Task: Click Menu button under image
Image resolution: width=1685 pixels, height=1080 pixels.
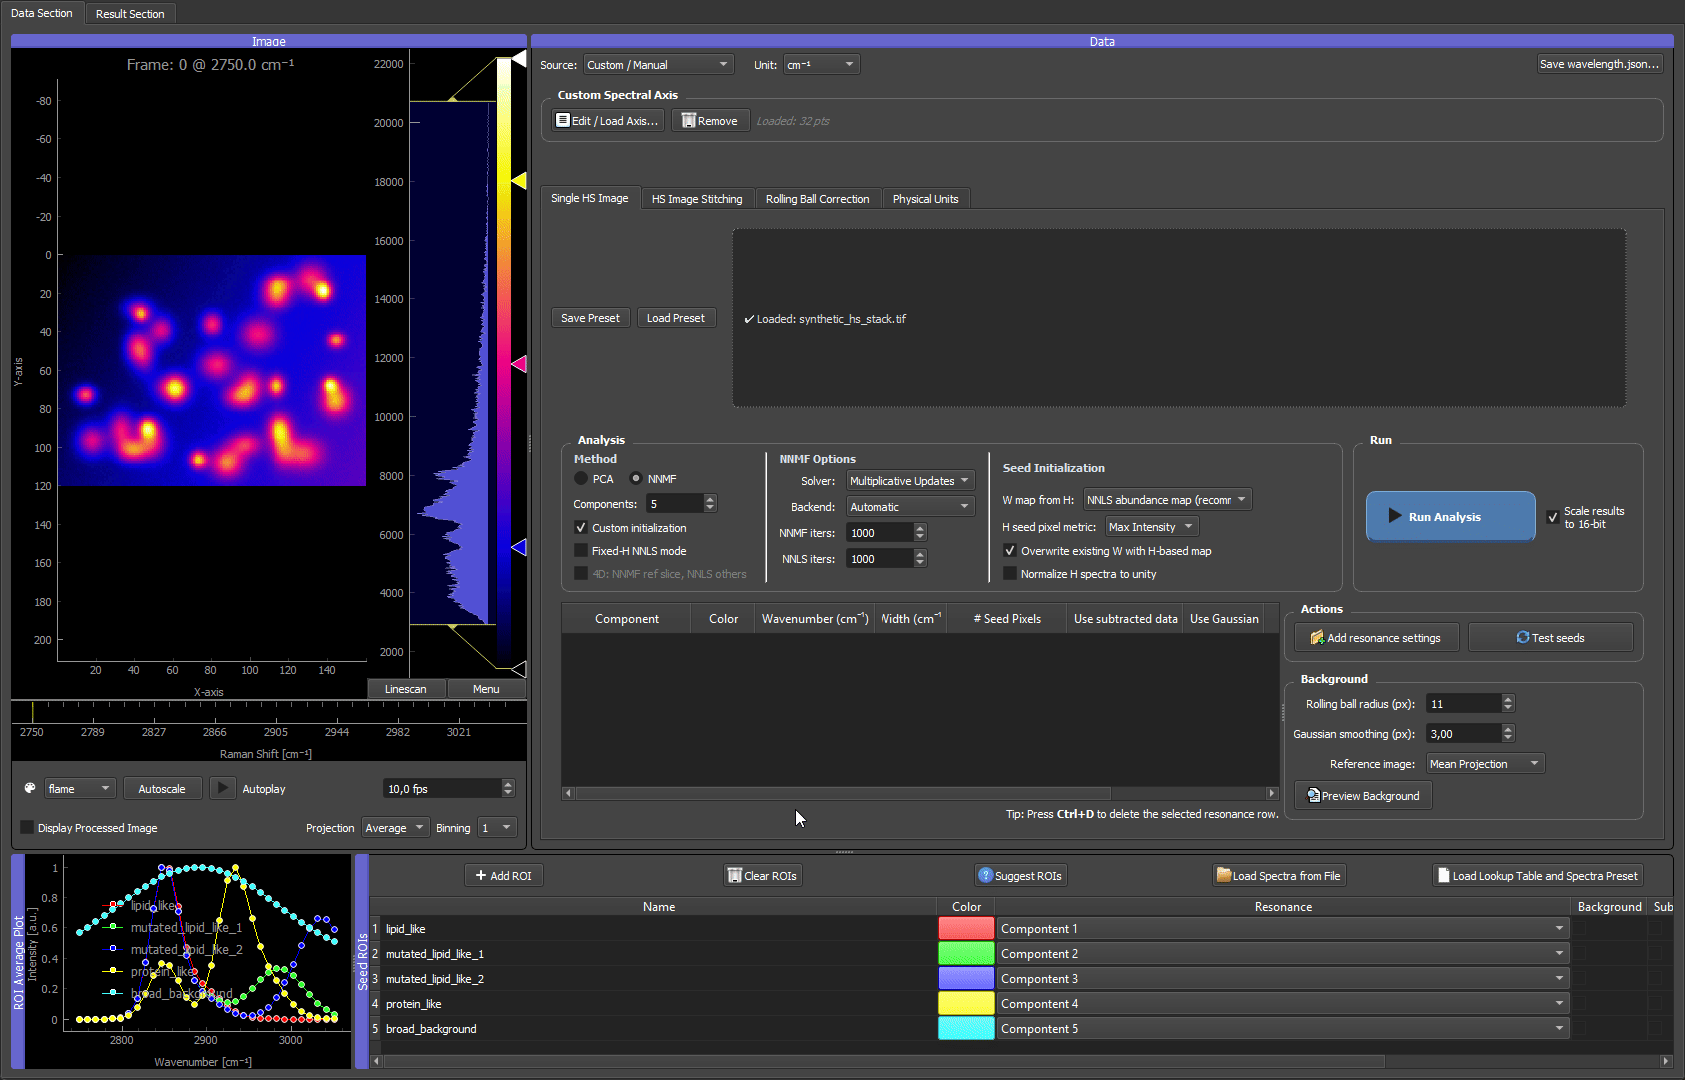Action: pos(486,689)
